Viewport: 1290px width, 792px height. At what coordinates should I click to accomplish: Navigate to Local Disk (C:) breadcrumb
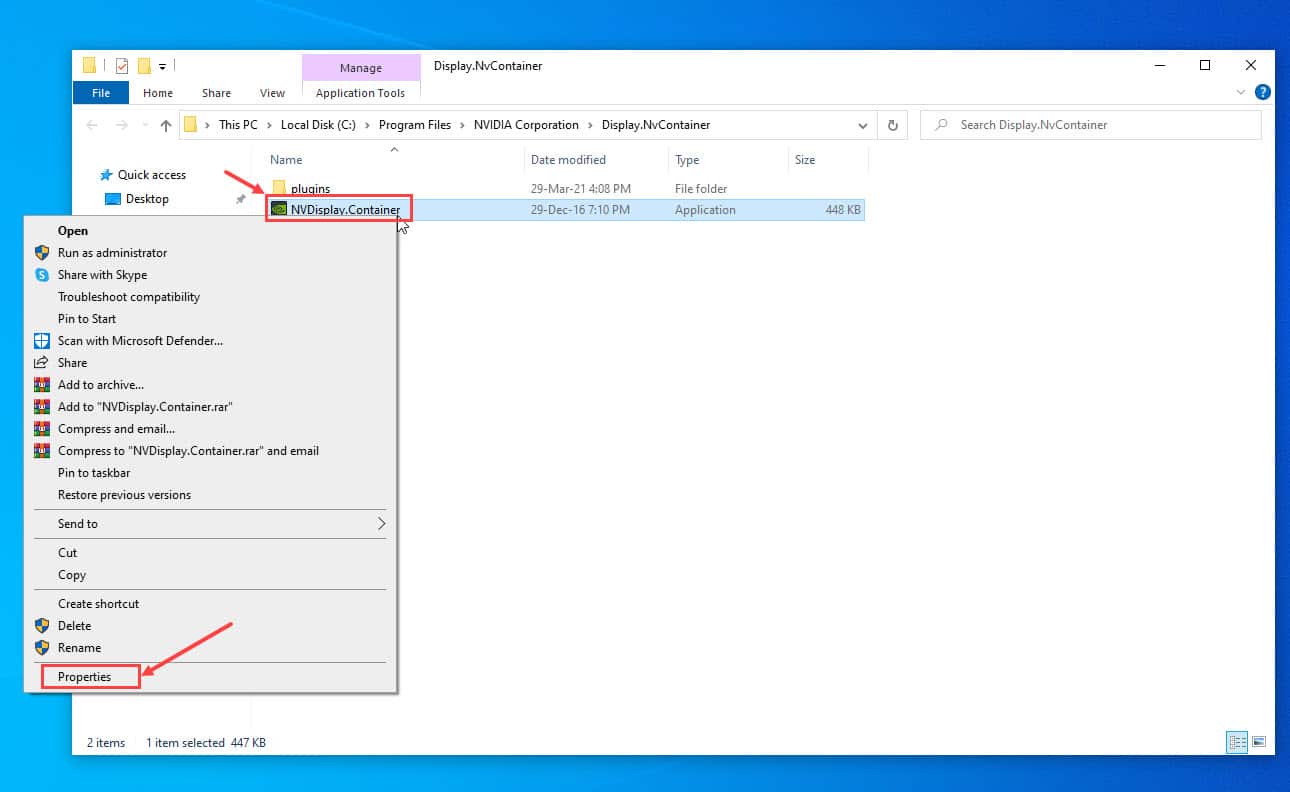(318, 125)
